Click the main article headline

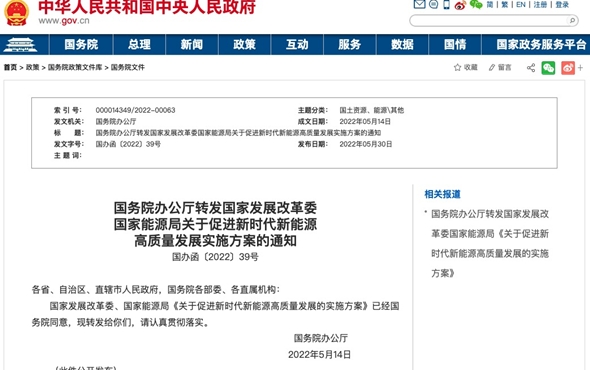coord(215,224)
